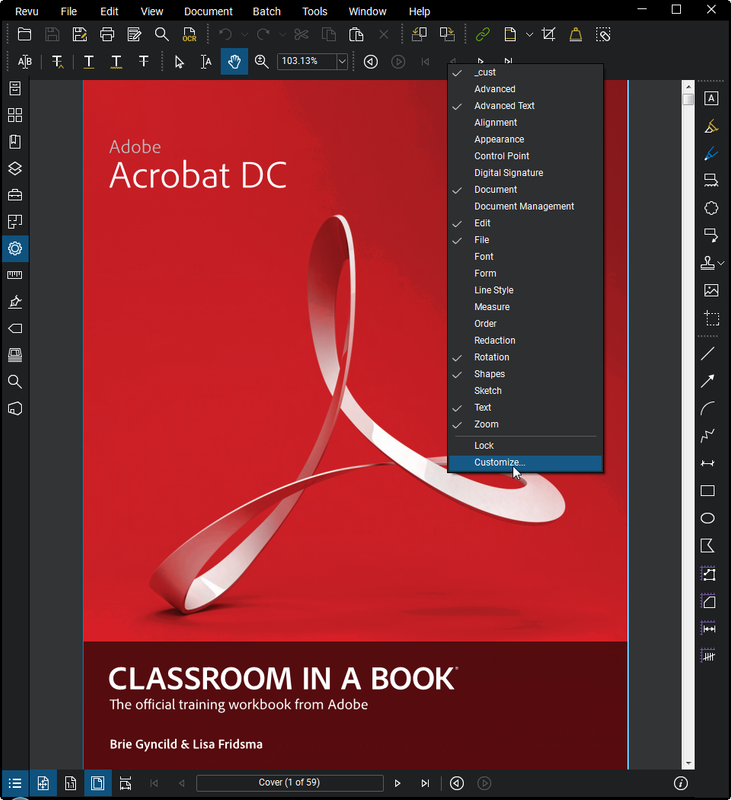The width and height of the screenshot is (731, 800).
Task: Uncheck the Zoom toolbar
Action: tap(525, 424)
